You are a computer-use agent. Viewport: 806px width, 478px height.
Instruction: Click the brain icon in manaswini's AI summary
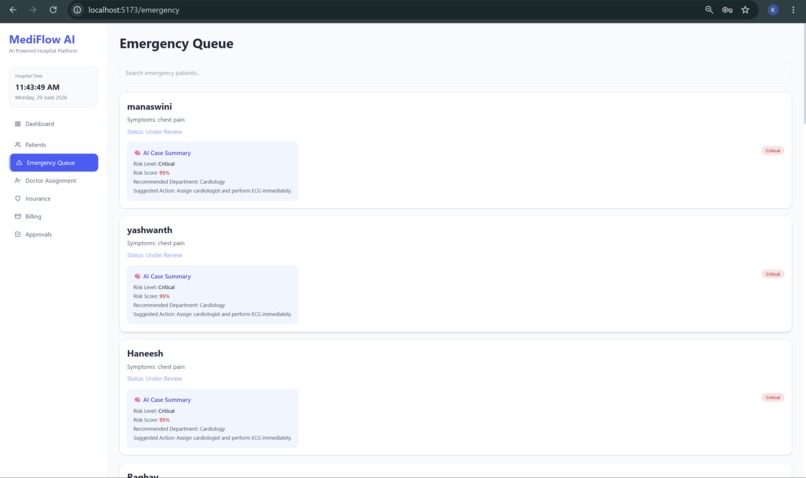[x=137, y=153]
